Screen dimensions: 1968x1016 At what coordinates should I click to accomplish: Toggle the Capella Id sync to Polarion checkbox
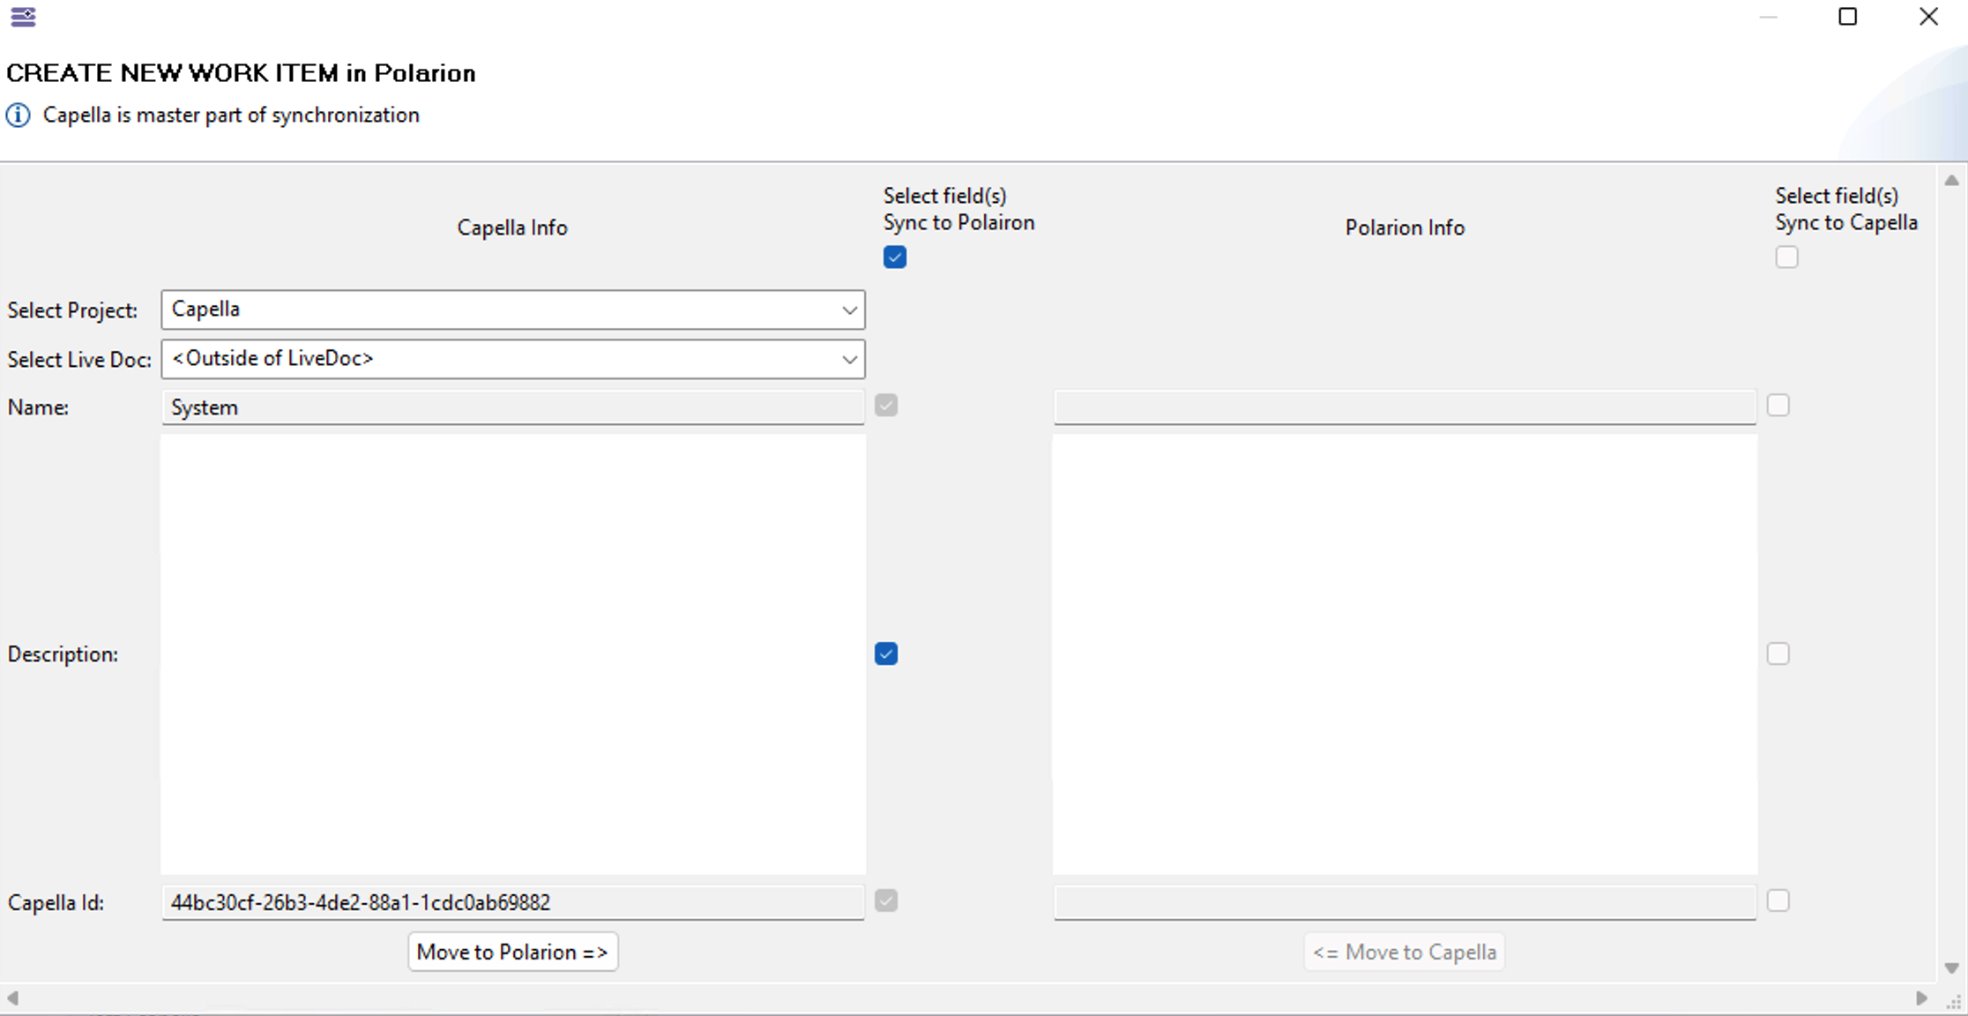click(x=886, y=901)
